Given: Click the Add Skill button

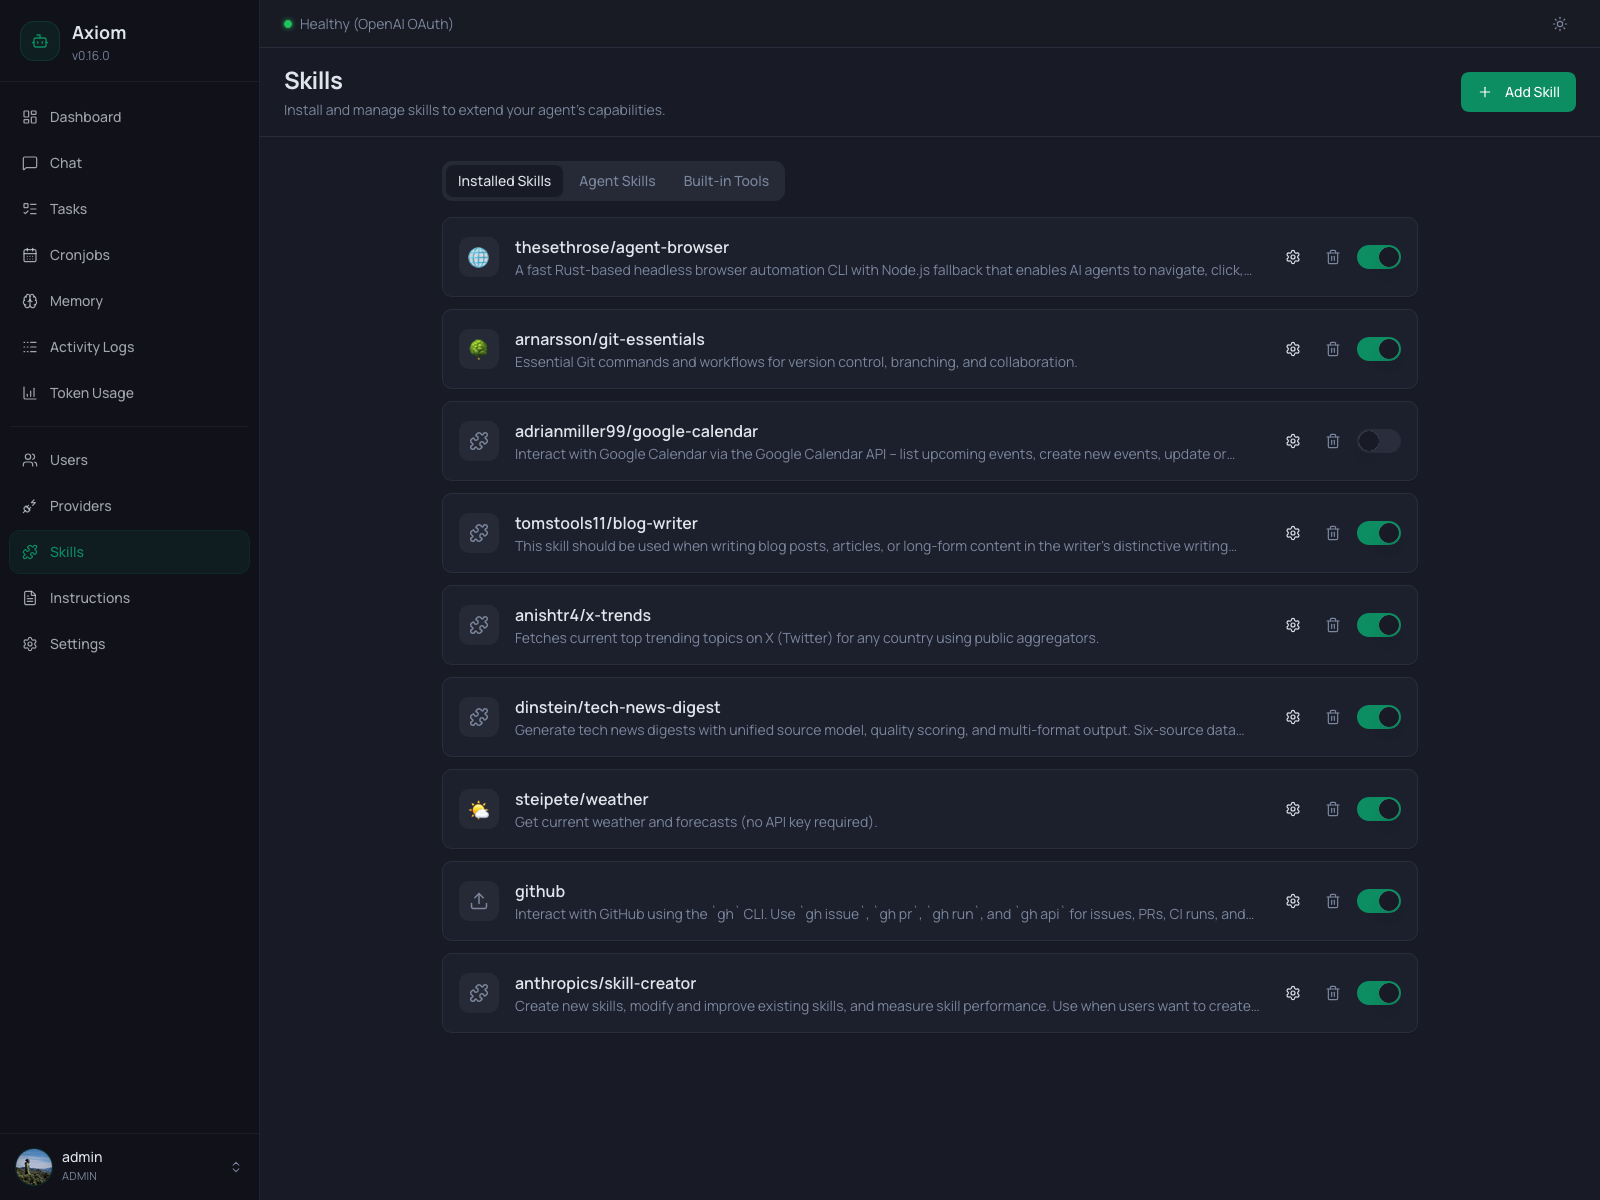Looking at the screenshot, I should coord(1518,91).
